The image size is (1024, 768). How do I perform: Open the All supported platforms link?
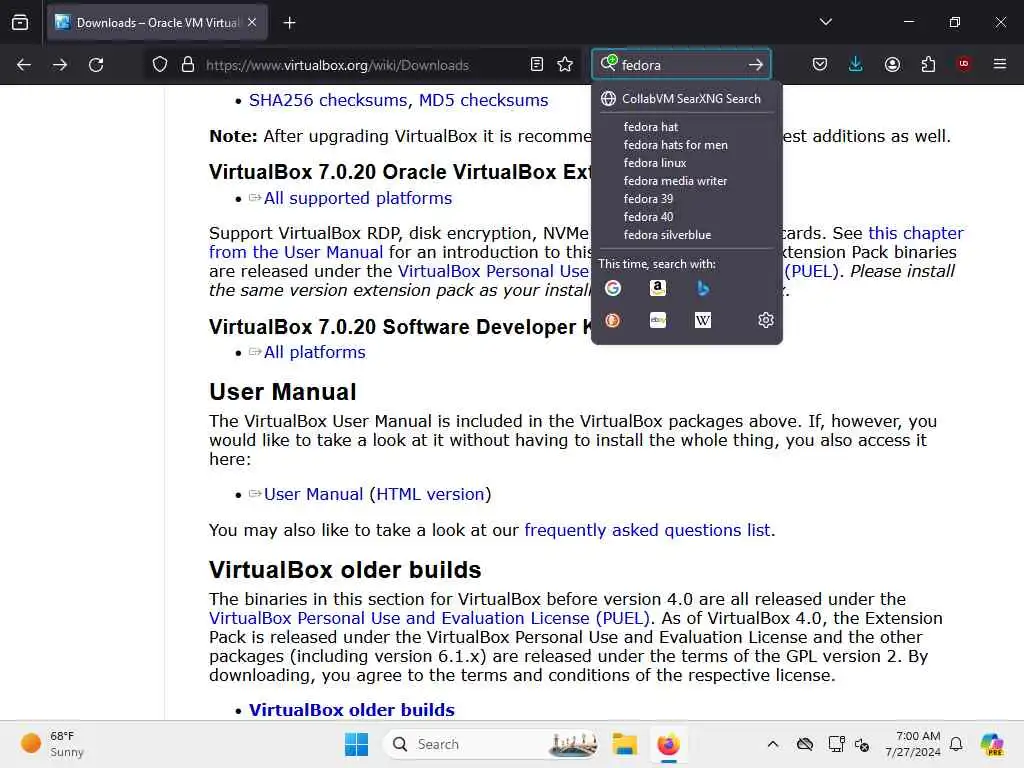coord(357,198)
